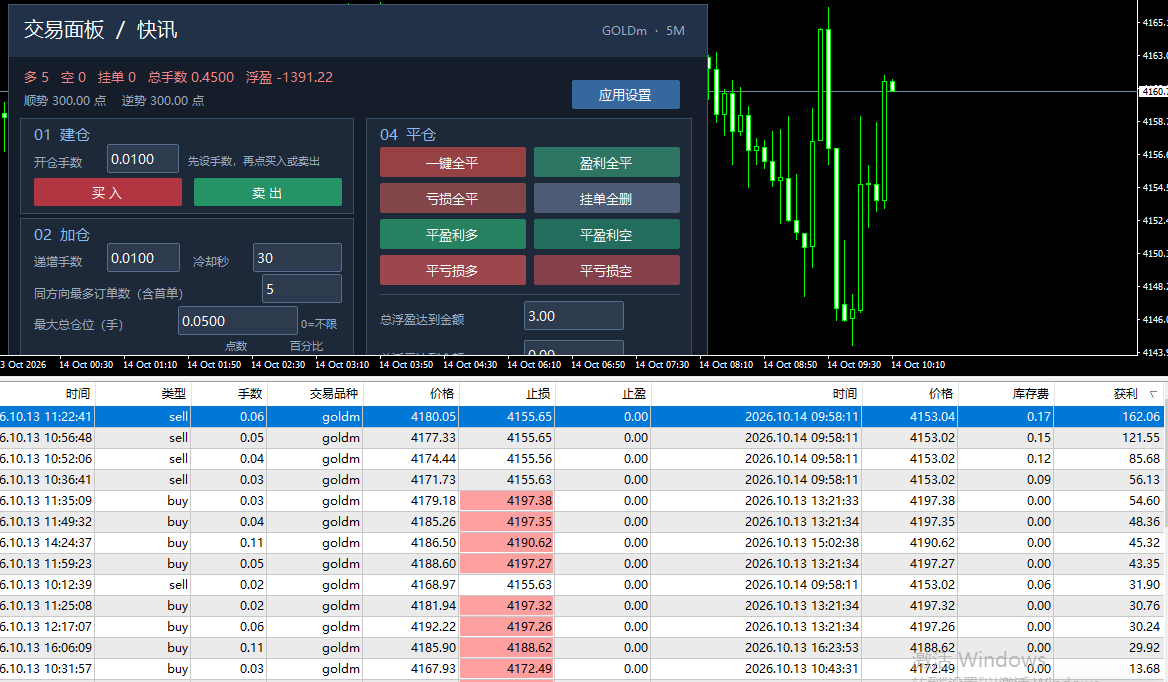Click the 亏损全平 button
1168x682 pixels.
(x=452, y=198)
